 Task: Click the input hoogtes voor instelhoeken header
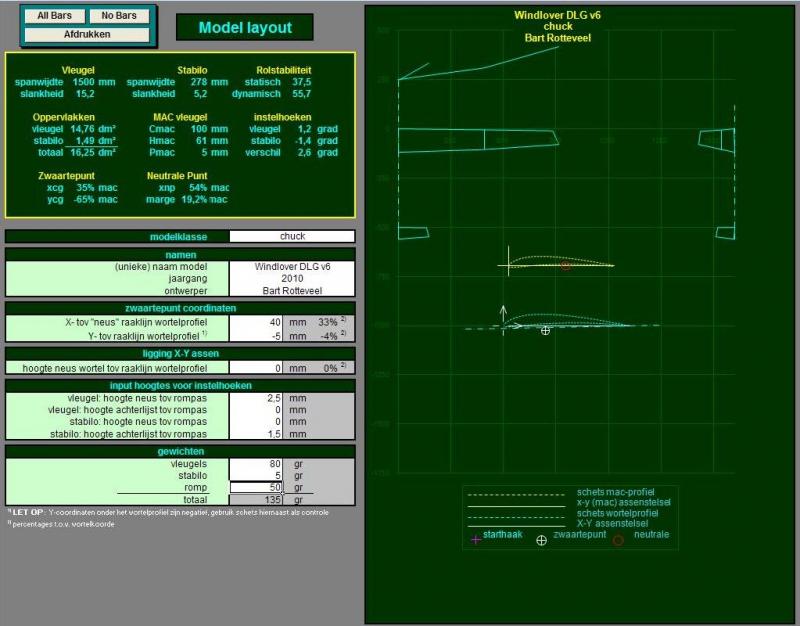(x=180, y=386)
